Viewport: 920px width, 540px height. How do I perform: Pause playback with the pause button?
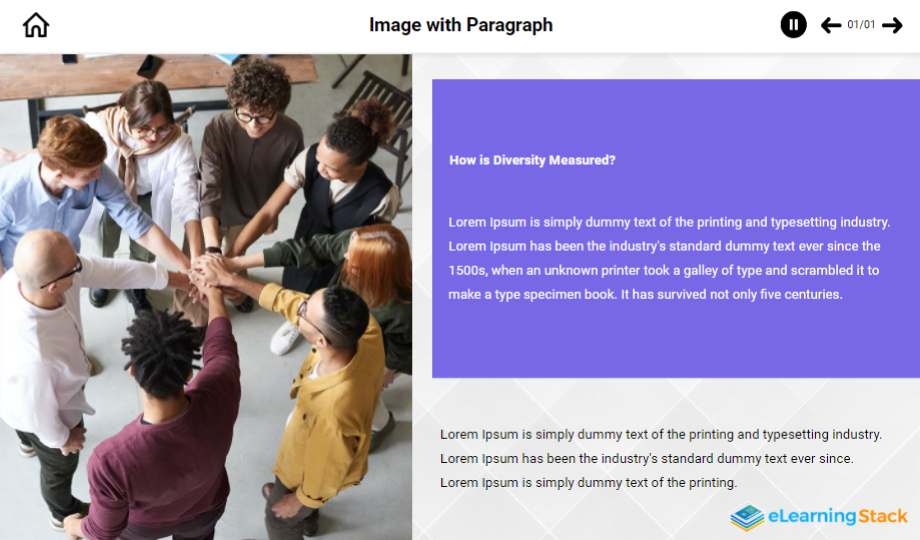(x=793, y=25)
